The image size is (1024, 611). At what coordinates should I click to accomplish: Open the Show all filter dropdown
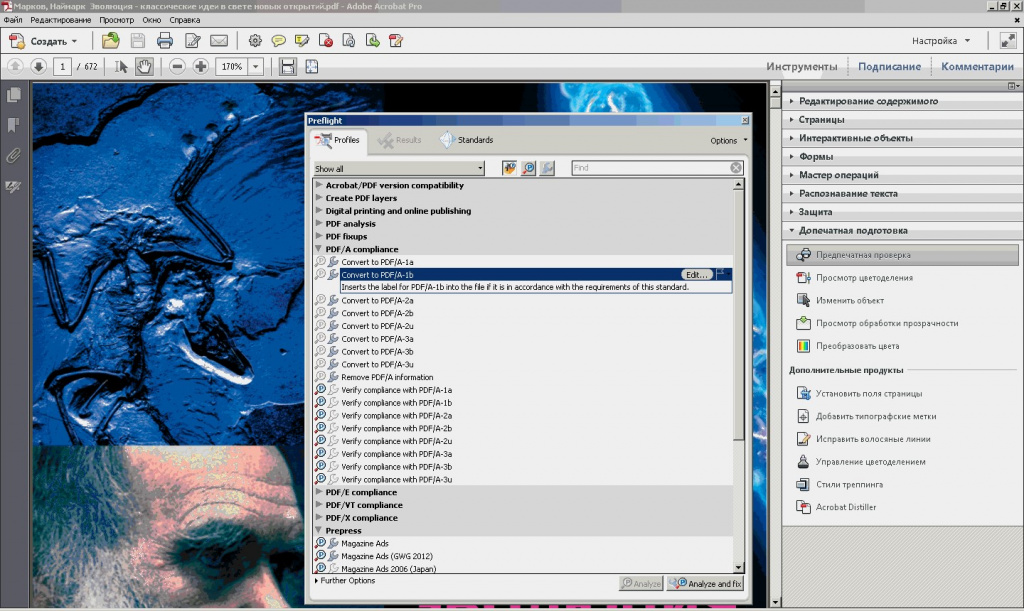(x=399, y=168)
